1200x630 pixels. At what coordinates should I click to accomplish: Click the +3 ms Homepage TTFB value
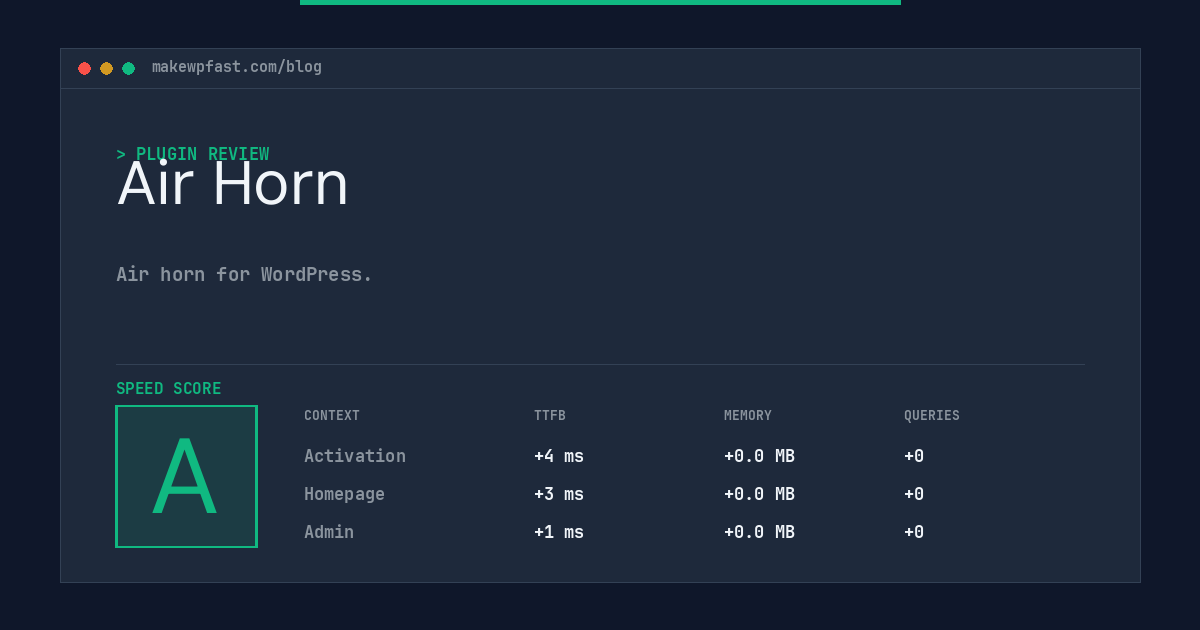[x=559, y=494]
